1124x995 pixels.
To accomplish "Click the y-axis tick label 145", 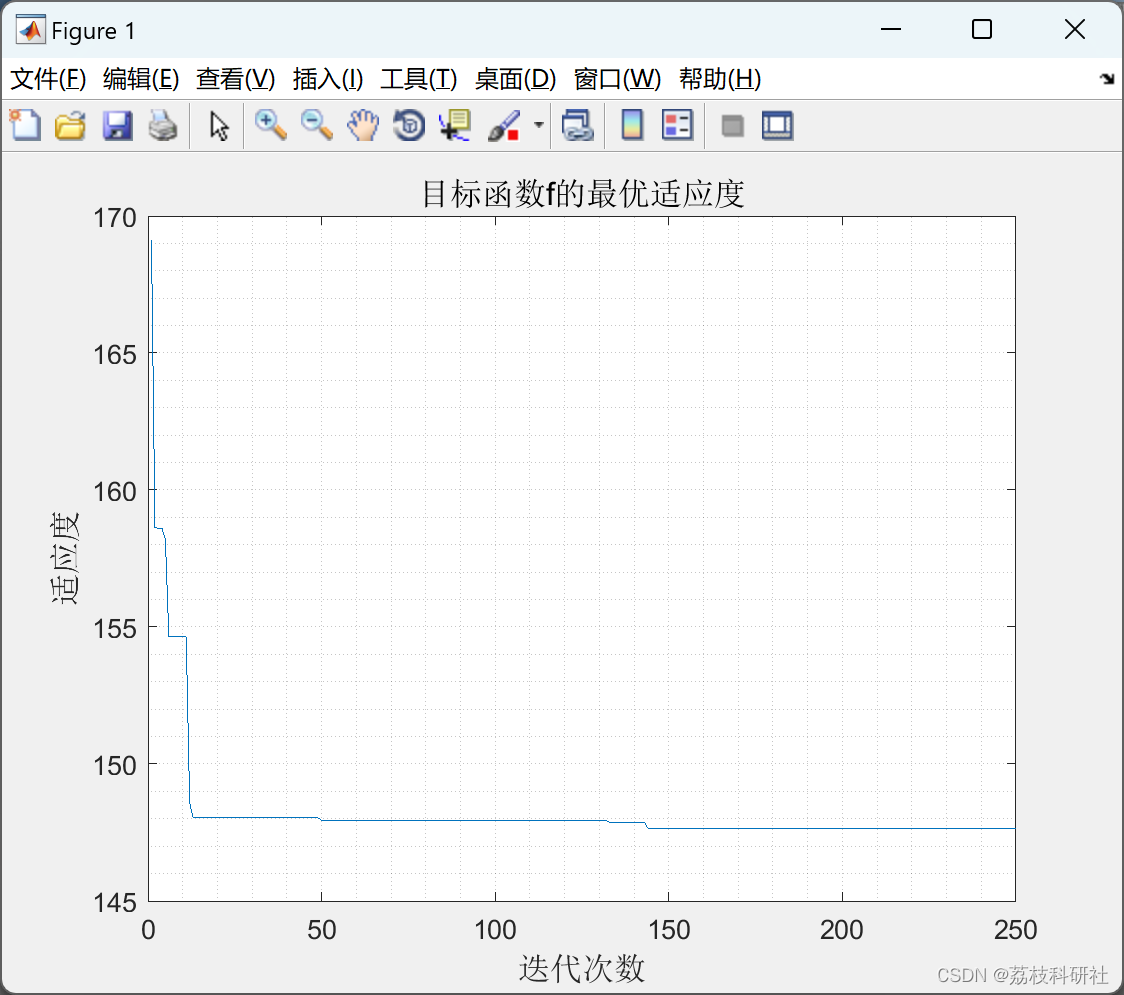I will (x=115, y=903).
